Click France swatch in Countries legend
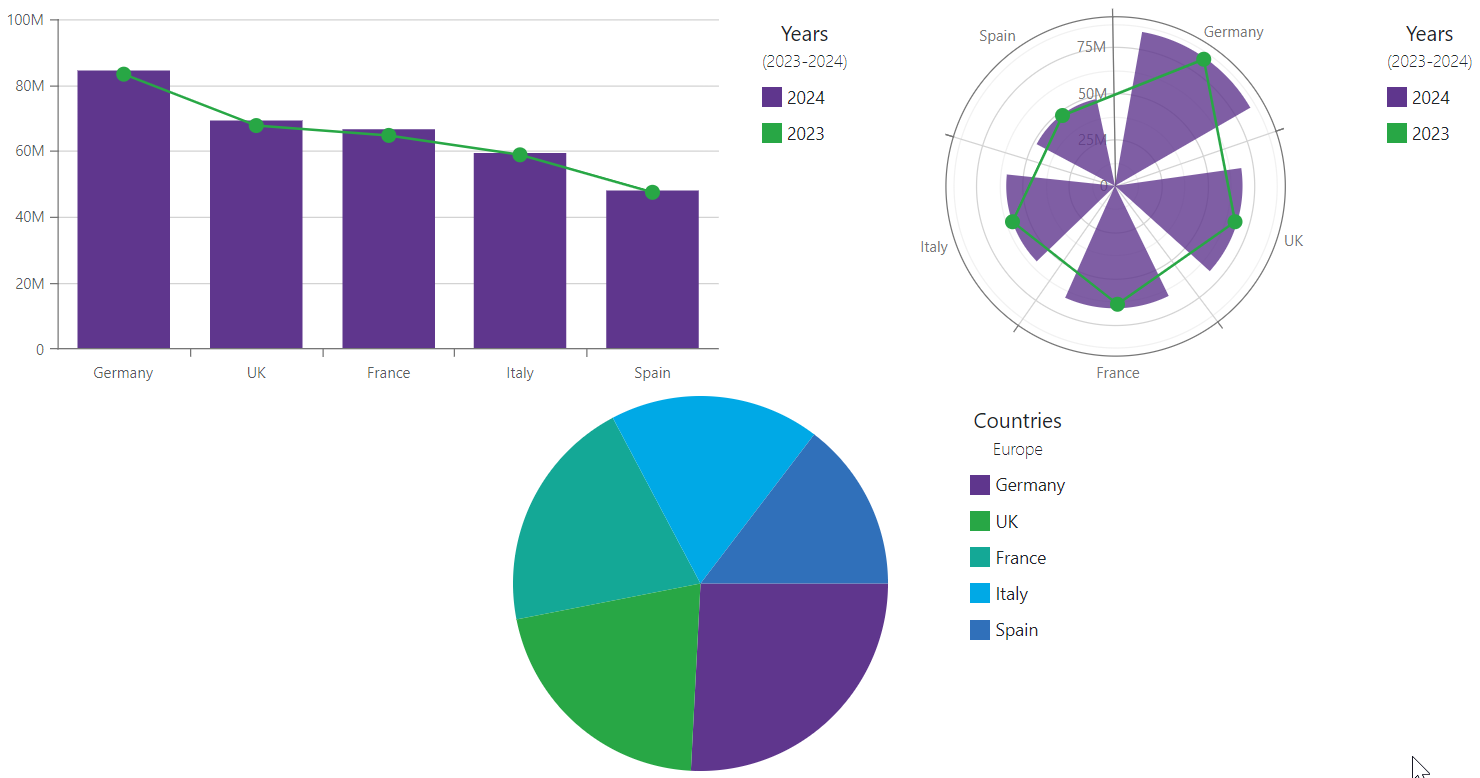 coord(980,557)
